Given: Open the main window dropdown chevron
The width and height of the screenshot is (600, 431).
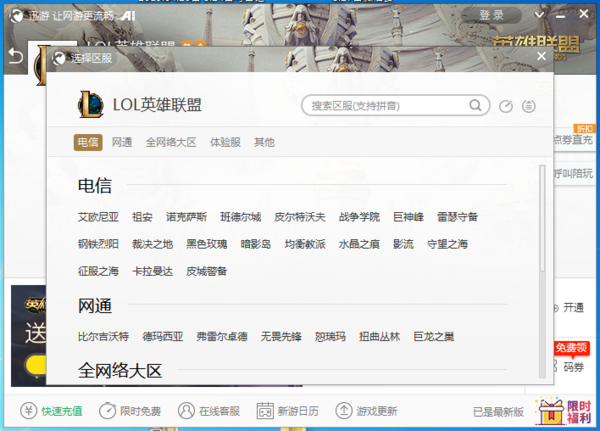Looking at the screenshot, I should 539,15.
